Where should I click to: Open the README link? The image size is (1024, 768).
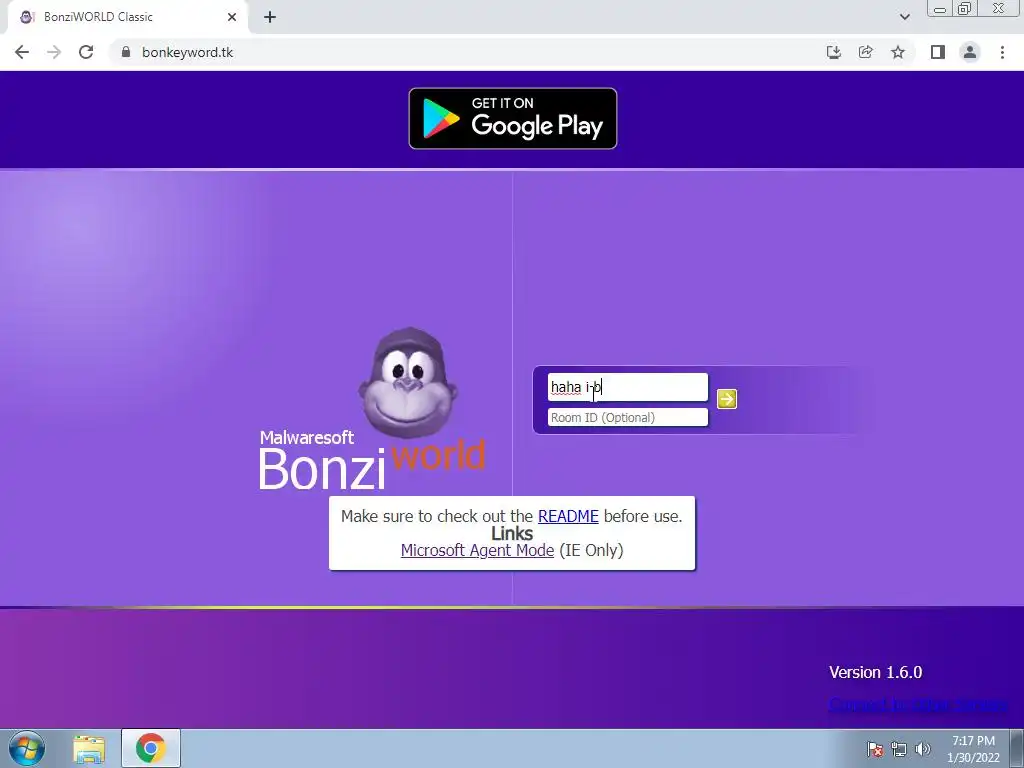568,516
